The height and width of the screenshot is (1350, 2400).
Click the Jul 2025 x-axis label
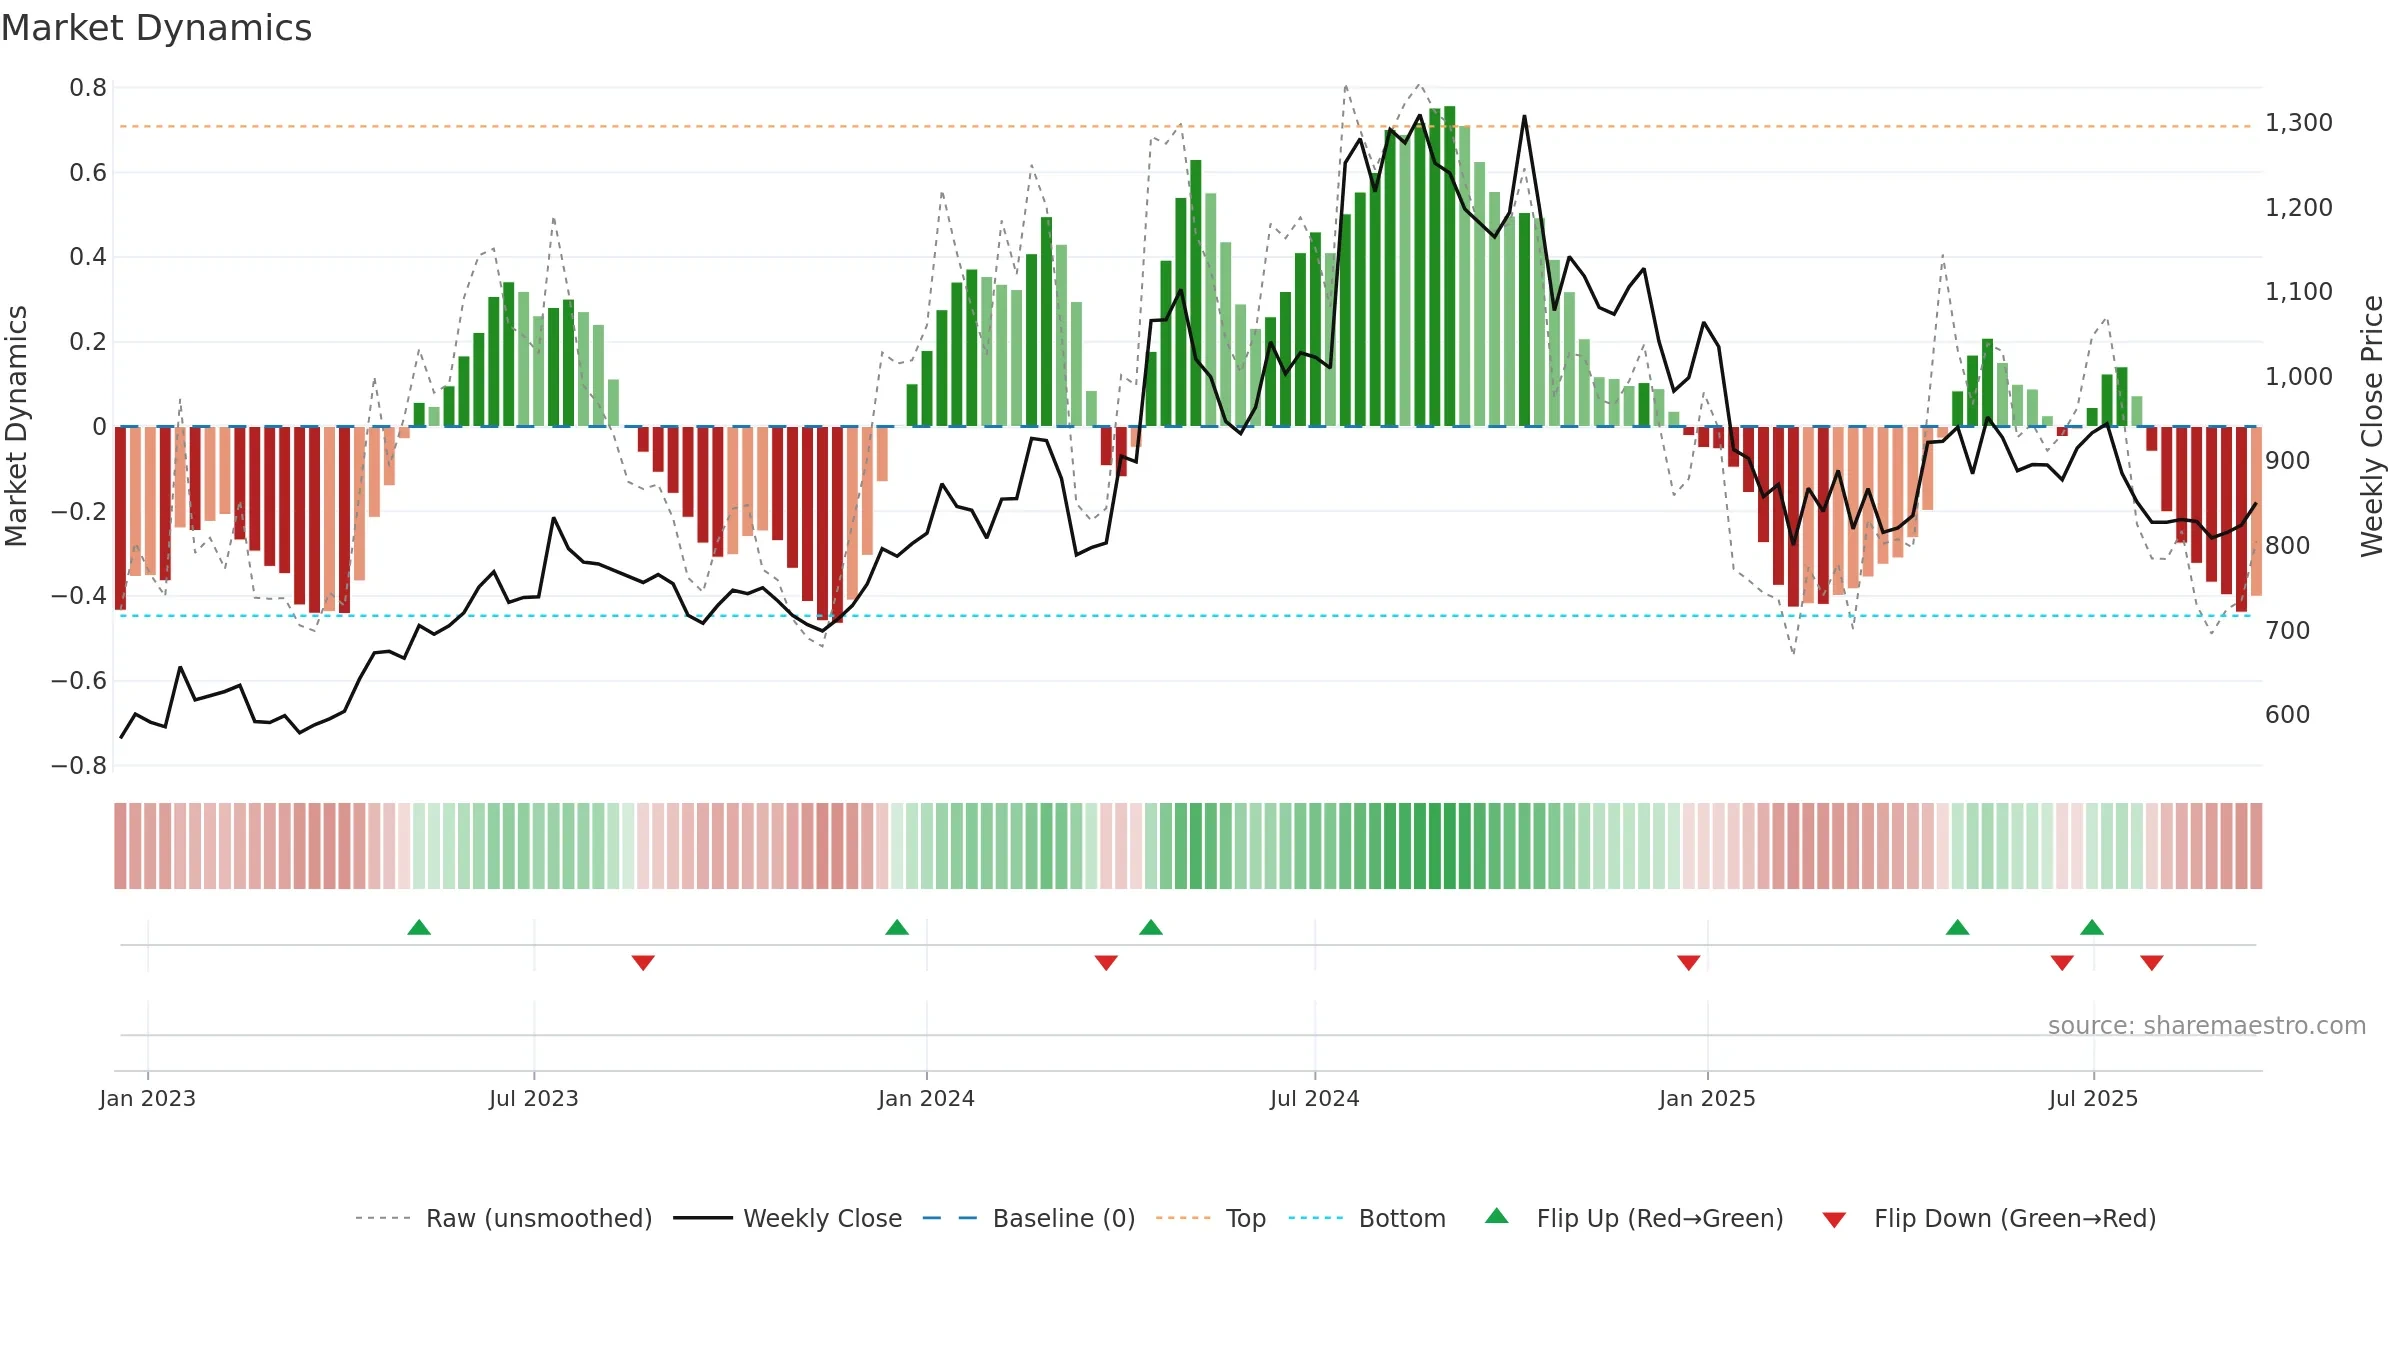click(x=2094, y=1098)
